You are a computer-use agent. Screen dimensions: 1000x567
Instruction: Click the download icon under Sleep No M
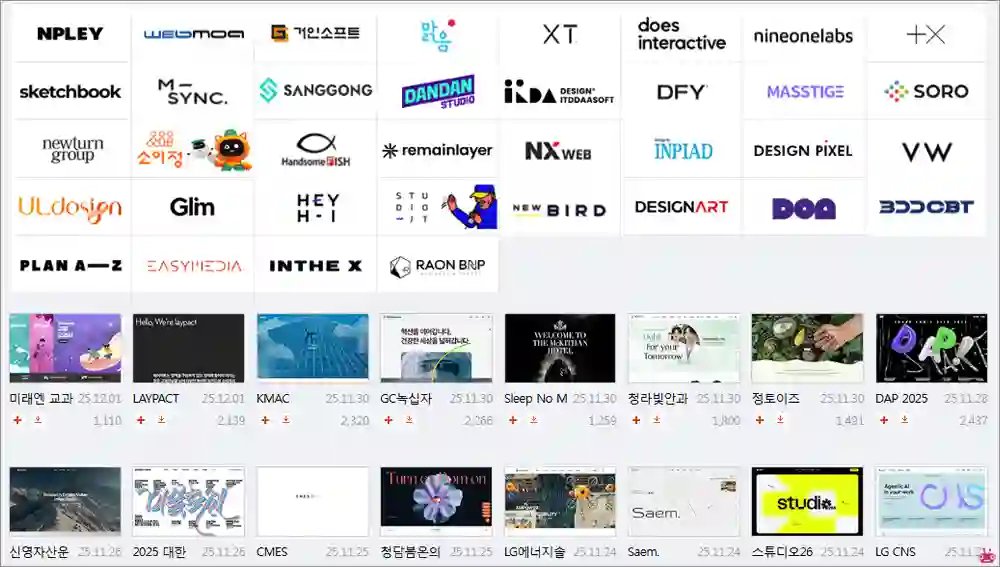click(x=533, y=421)
